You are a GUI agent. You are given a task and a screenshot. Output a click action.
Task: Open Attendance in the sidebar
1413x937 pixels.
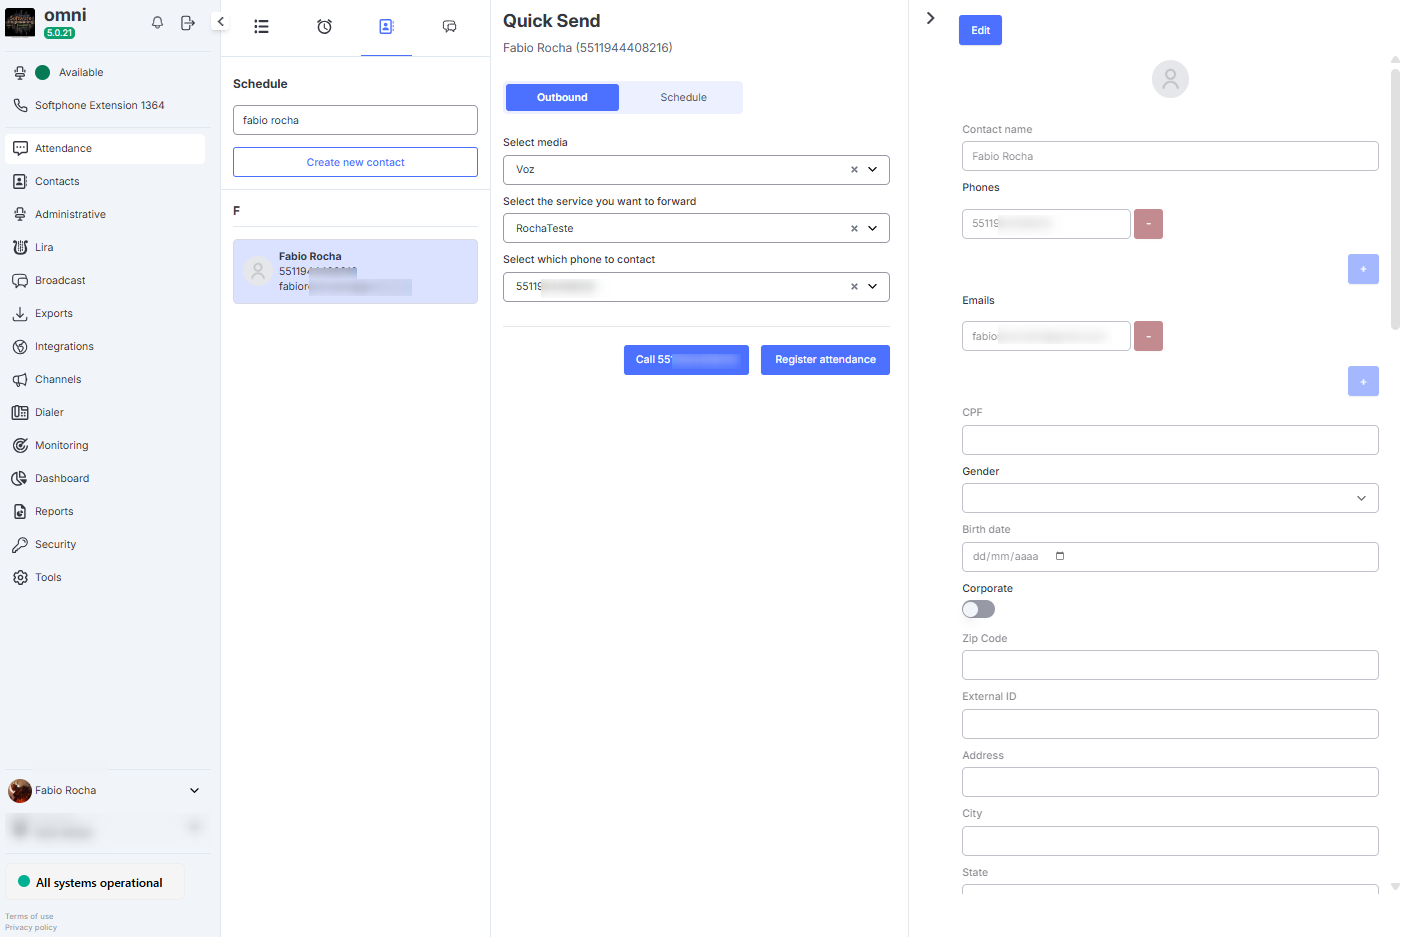(105, 148)
